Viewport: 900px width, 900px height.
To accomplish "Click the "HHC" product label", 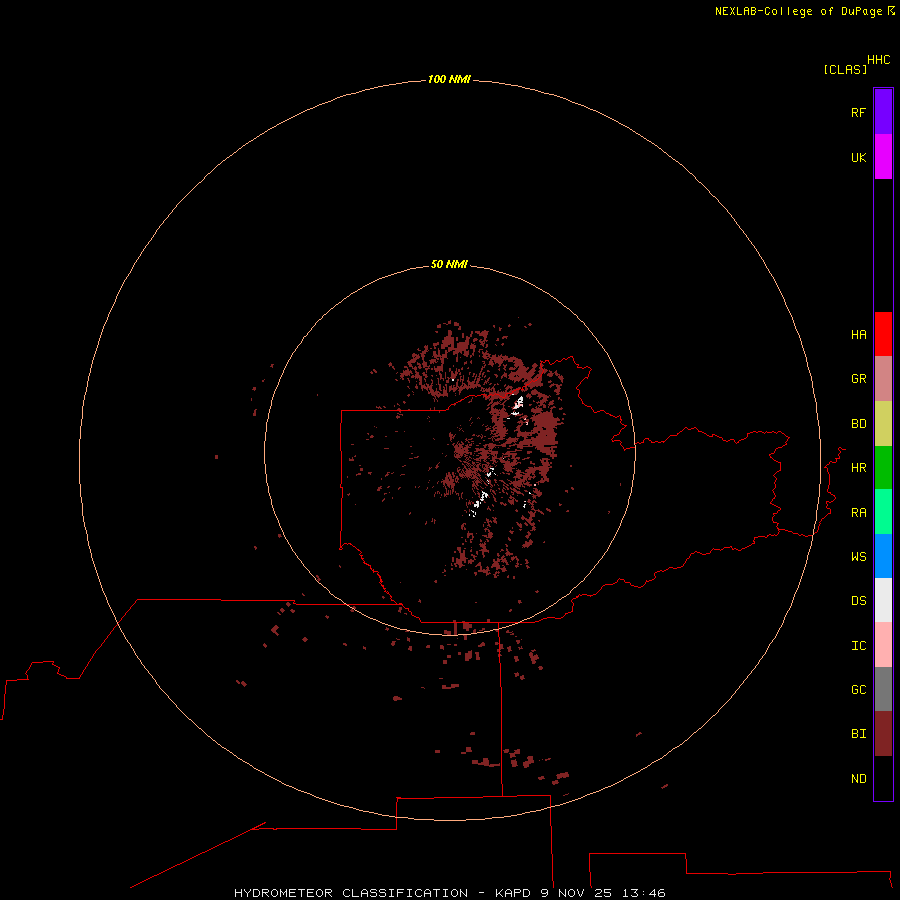I will [x=879, y=60].
